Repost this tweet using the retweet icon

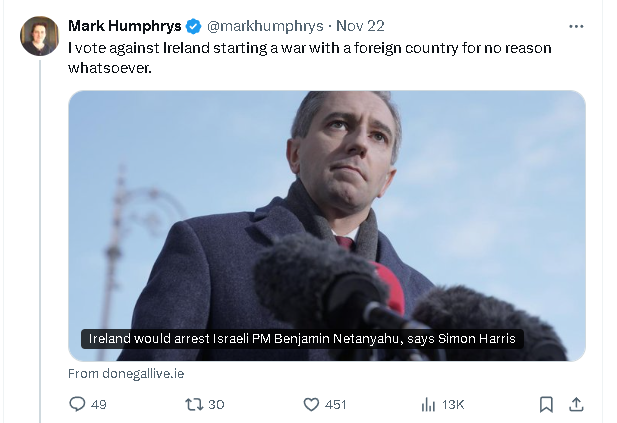(x=194, y=404)
